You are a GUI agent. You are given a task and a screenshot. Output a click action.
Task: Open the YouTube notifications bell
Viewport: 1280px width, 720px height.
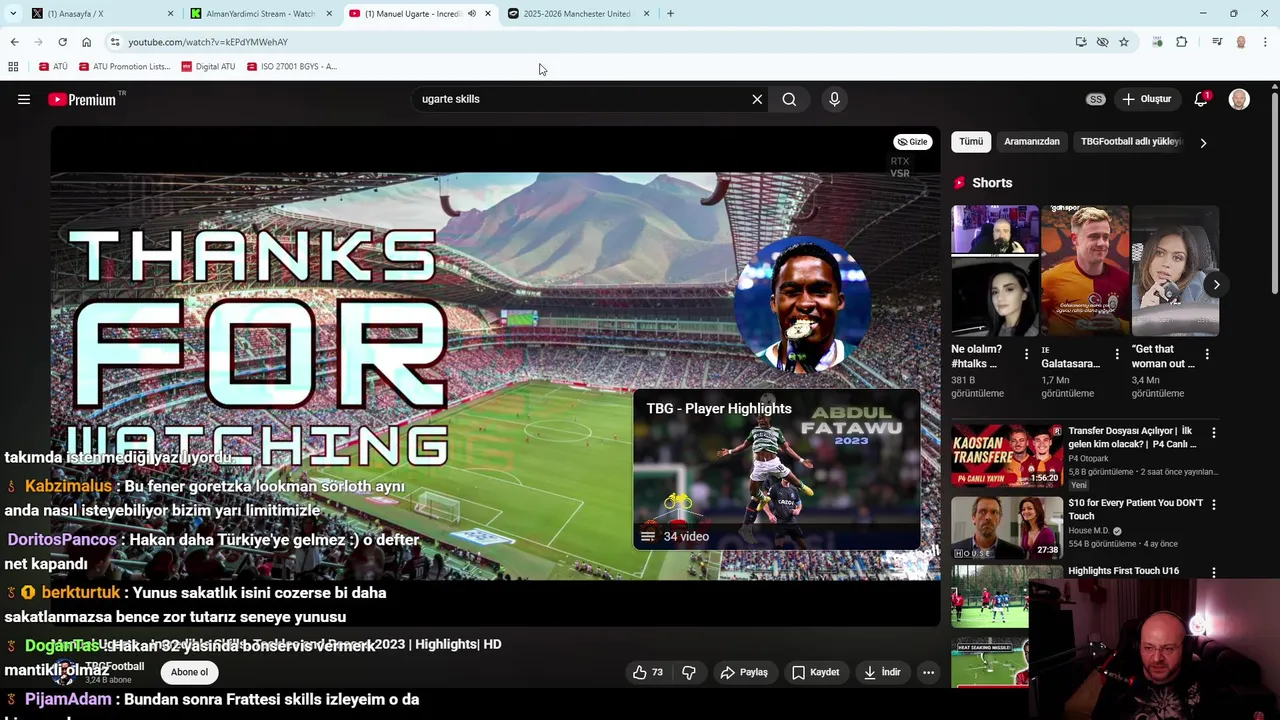(1201, 99)
